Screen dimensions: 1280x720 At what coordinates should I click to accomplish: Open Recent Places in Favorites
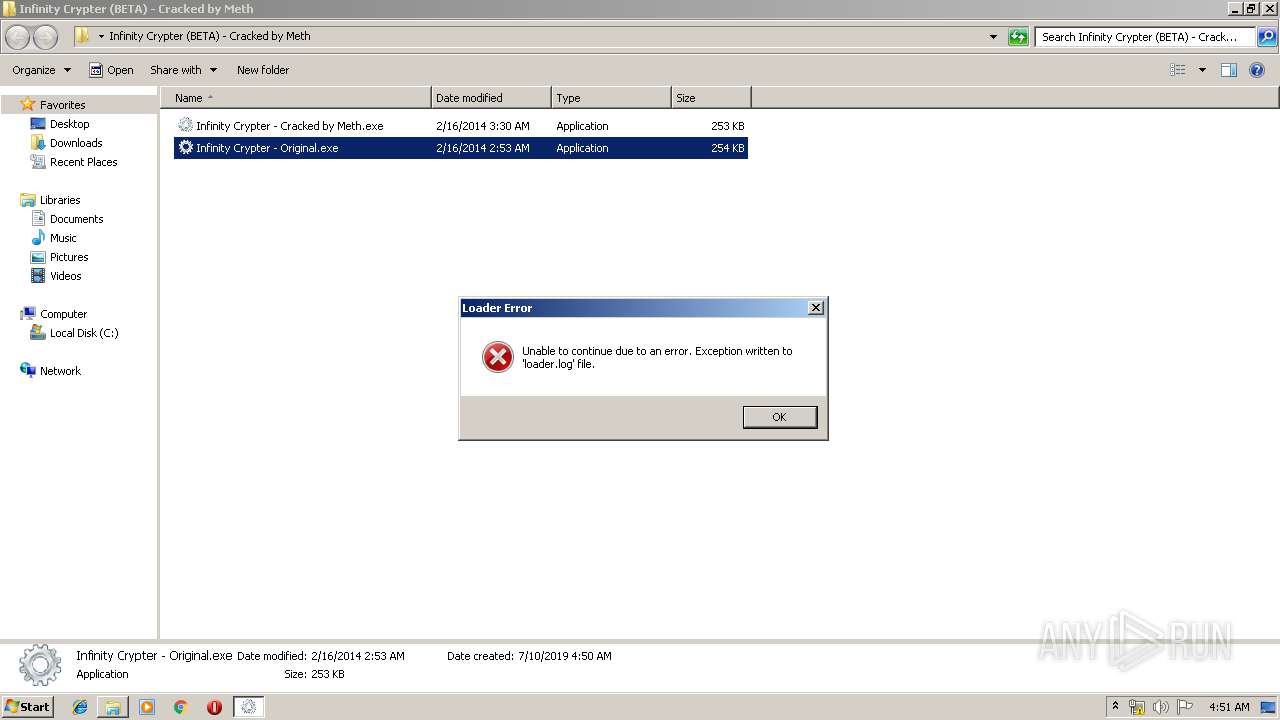(83, 162)
